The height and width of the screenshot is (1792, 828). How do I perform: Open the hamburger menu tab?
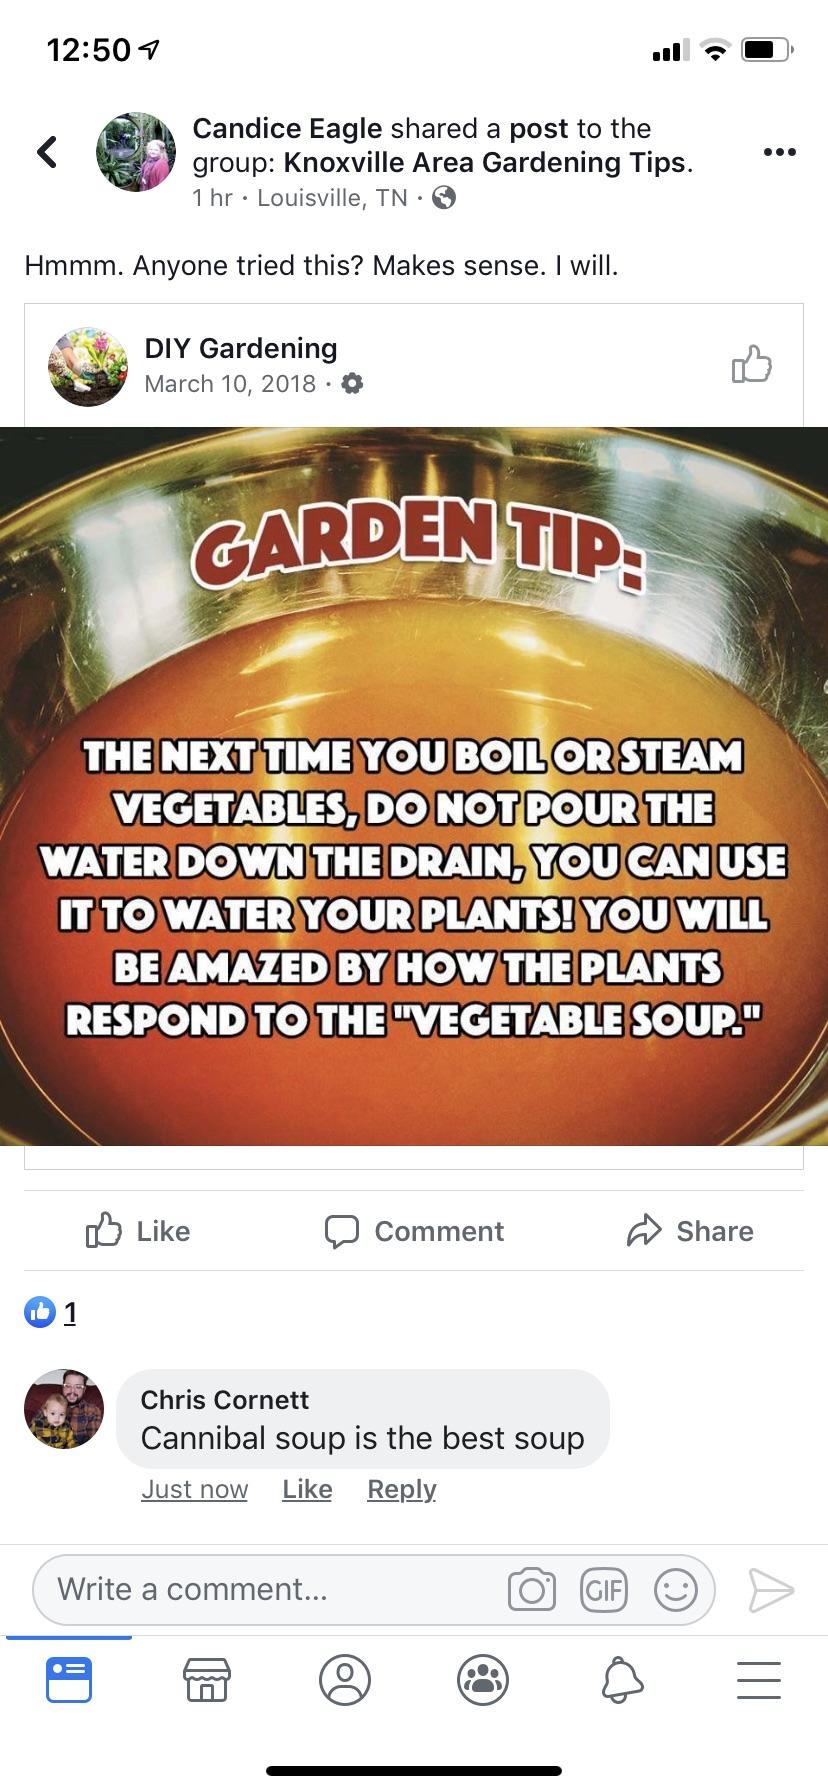[x=759, y=1680]
